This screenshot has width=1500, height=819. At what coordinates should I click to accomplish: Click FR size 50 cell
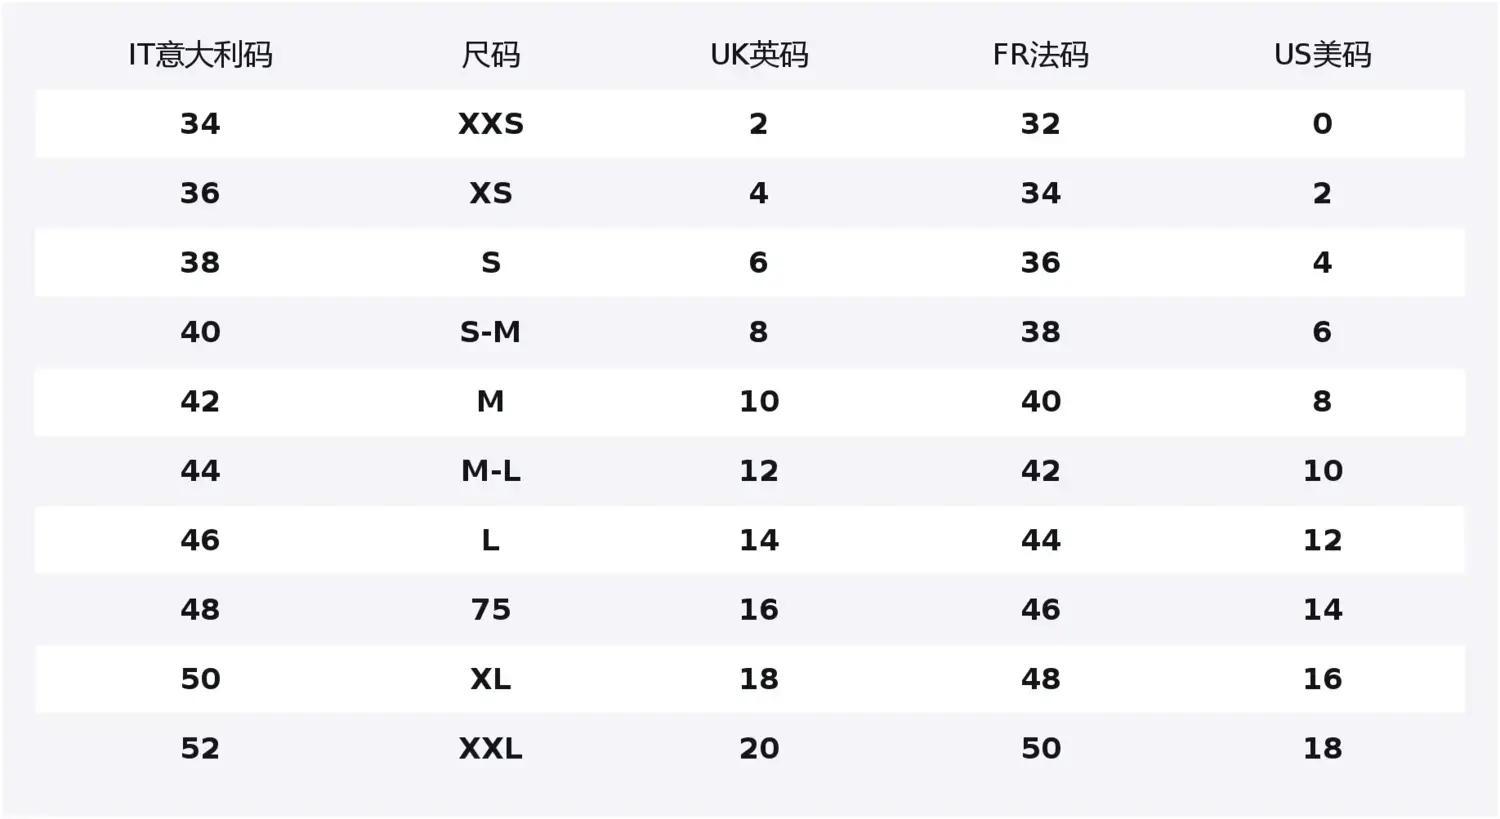[1040, 749]
